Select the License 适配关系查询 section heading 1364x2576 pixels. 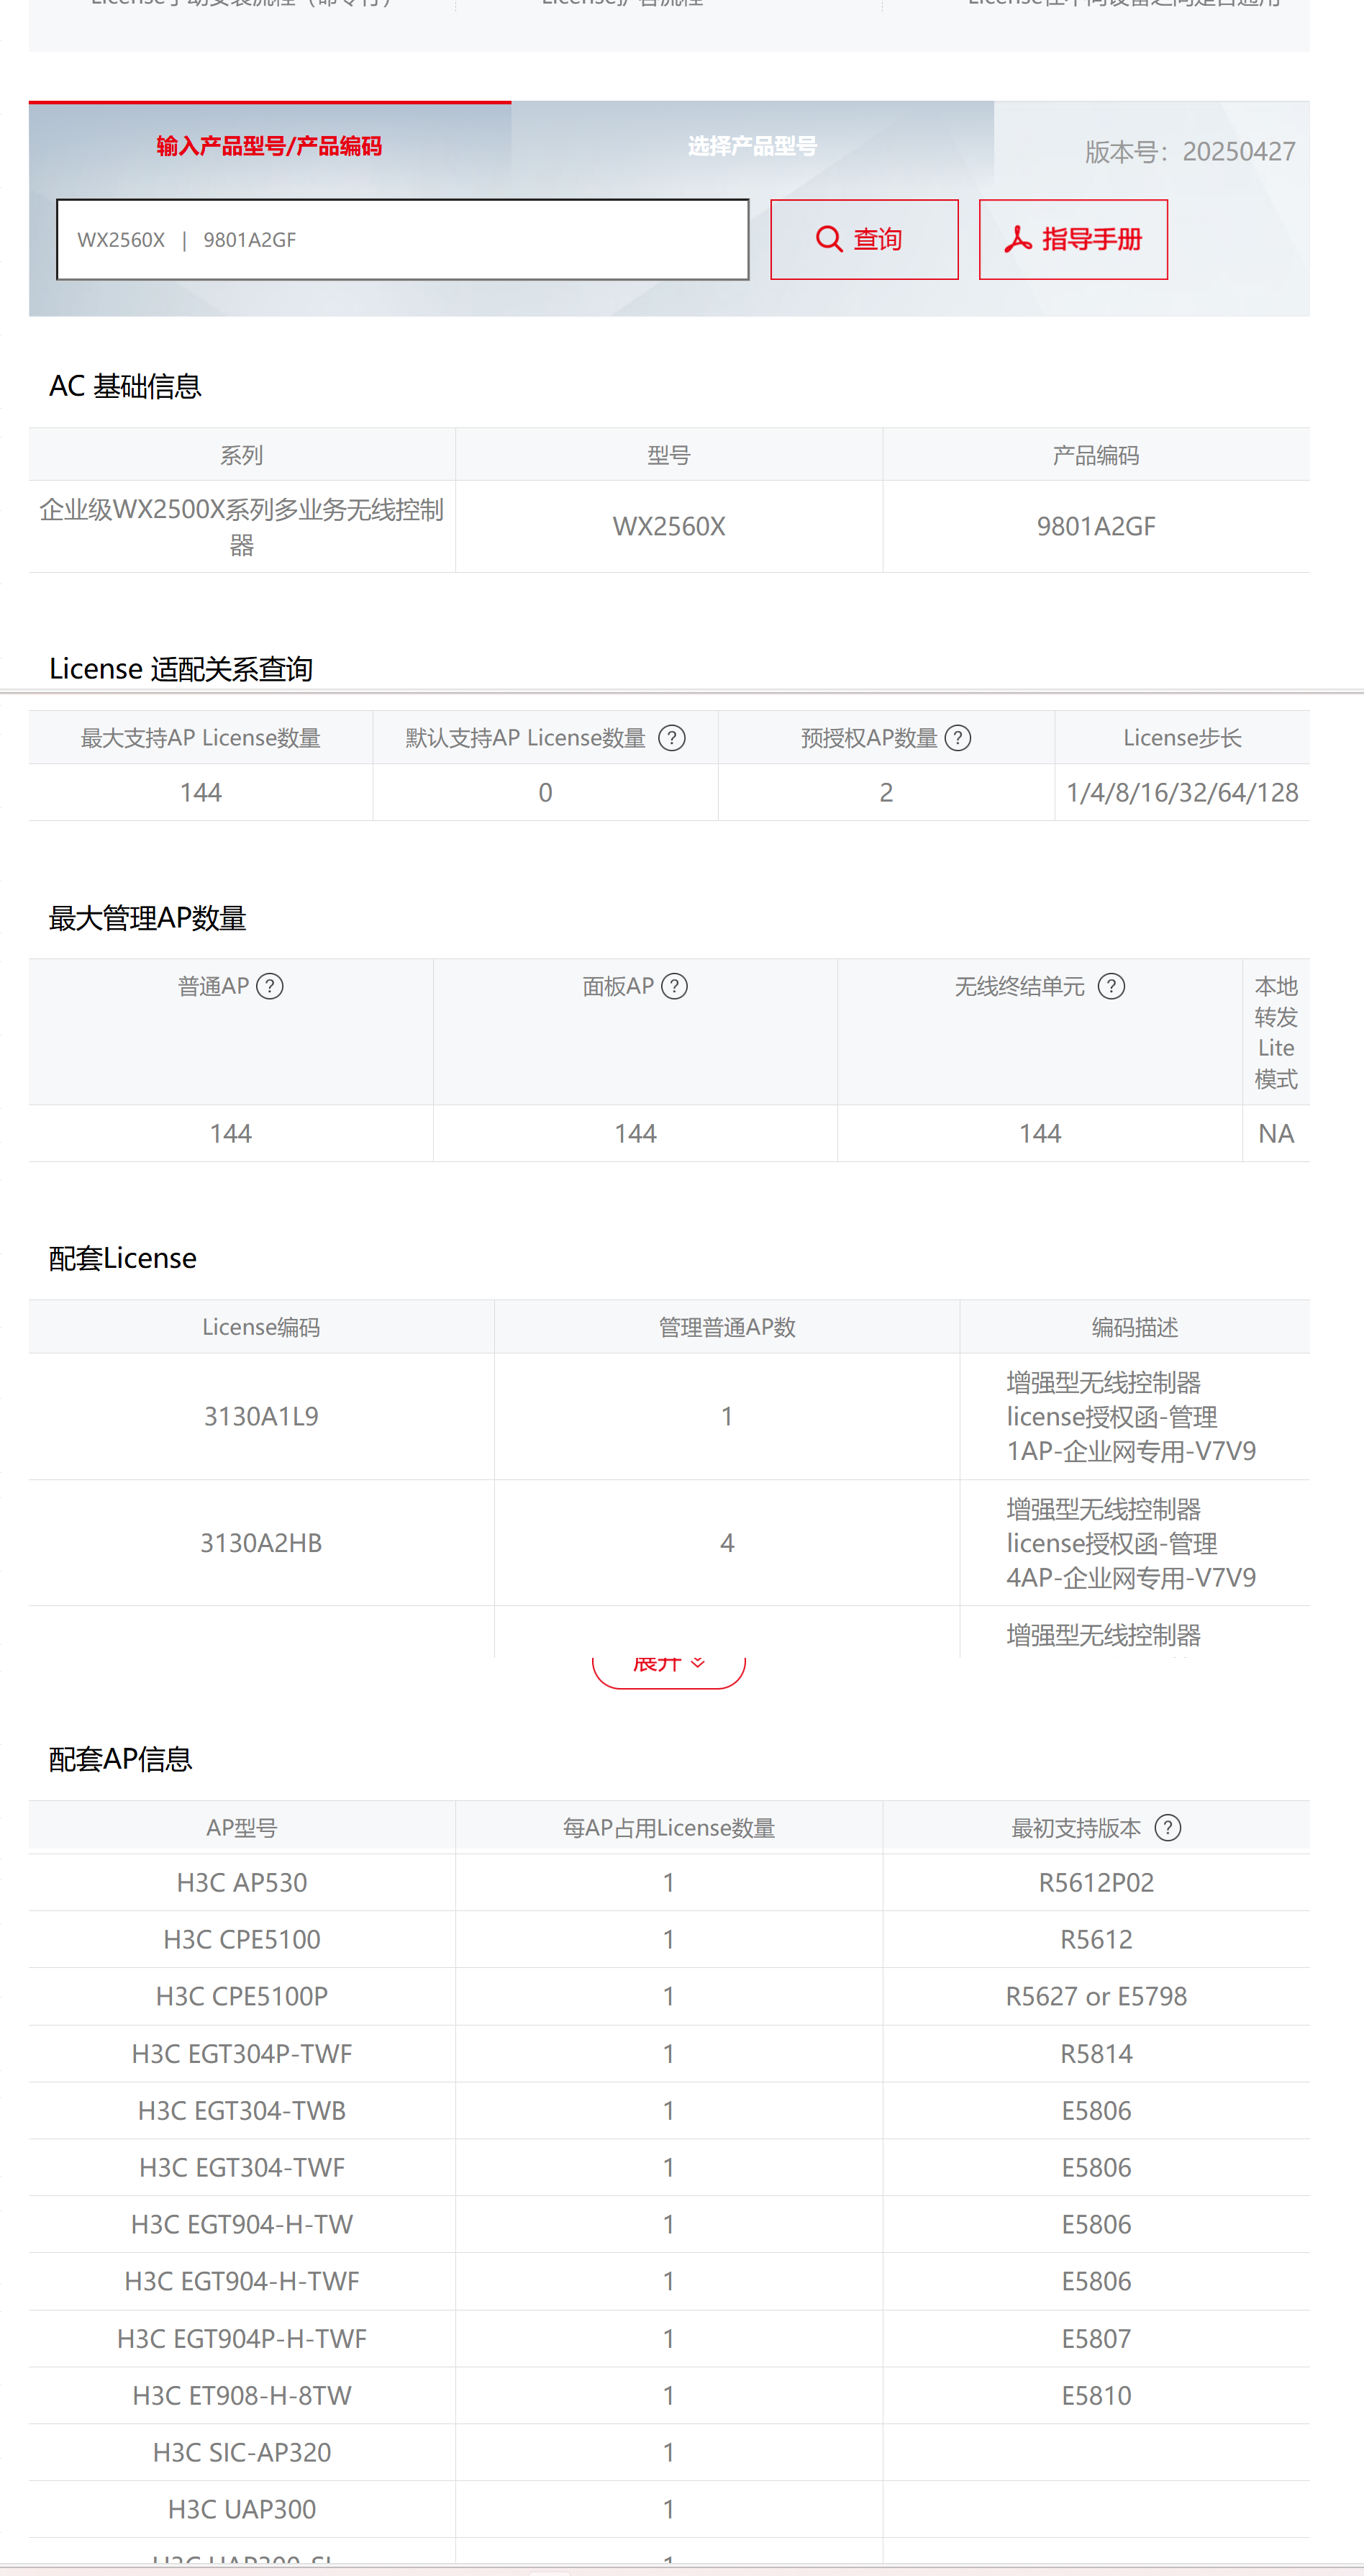point(181,669)
